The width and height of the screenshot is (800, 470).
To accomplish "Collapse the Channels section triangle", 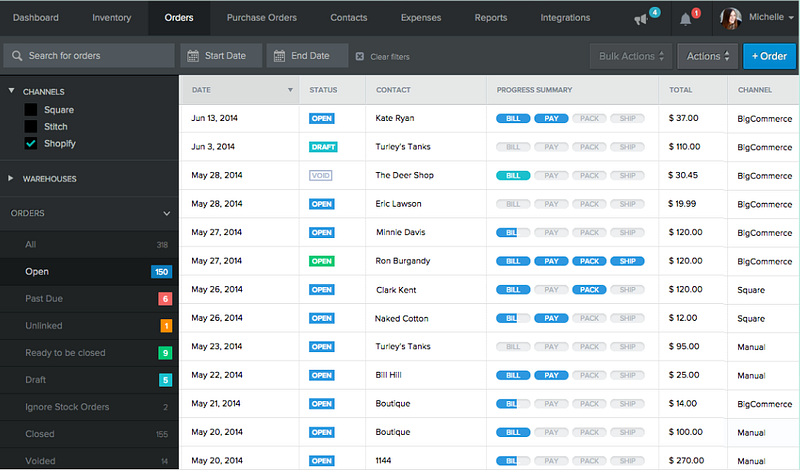I will tap(11, 91).
